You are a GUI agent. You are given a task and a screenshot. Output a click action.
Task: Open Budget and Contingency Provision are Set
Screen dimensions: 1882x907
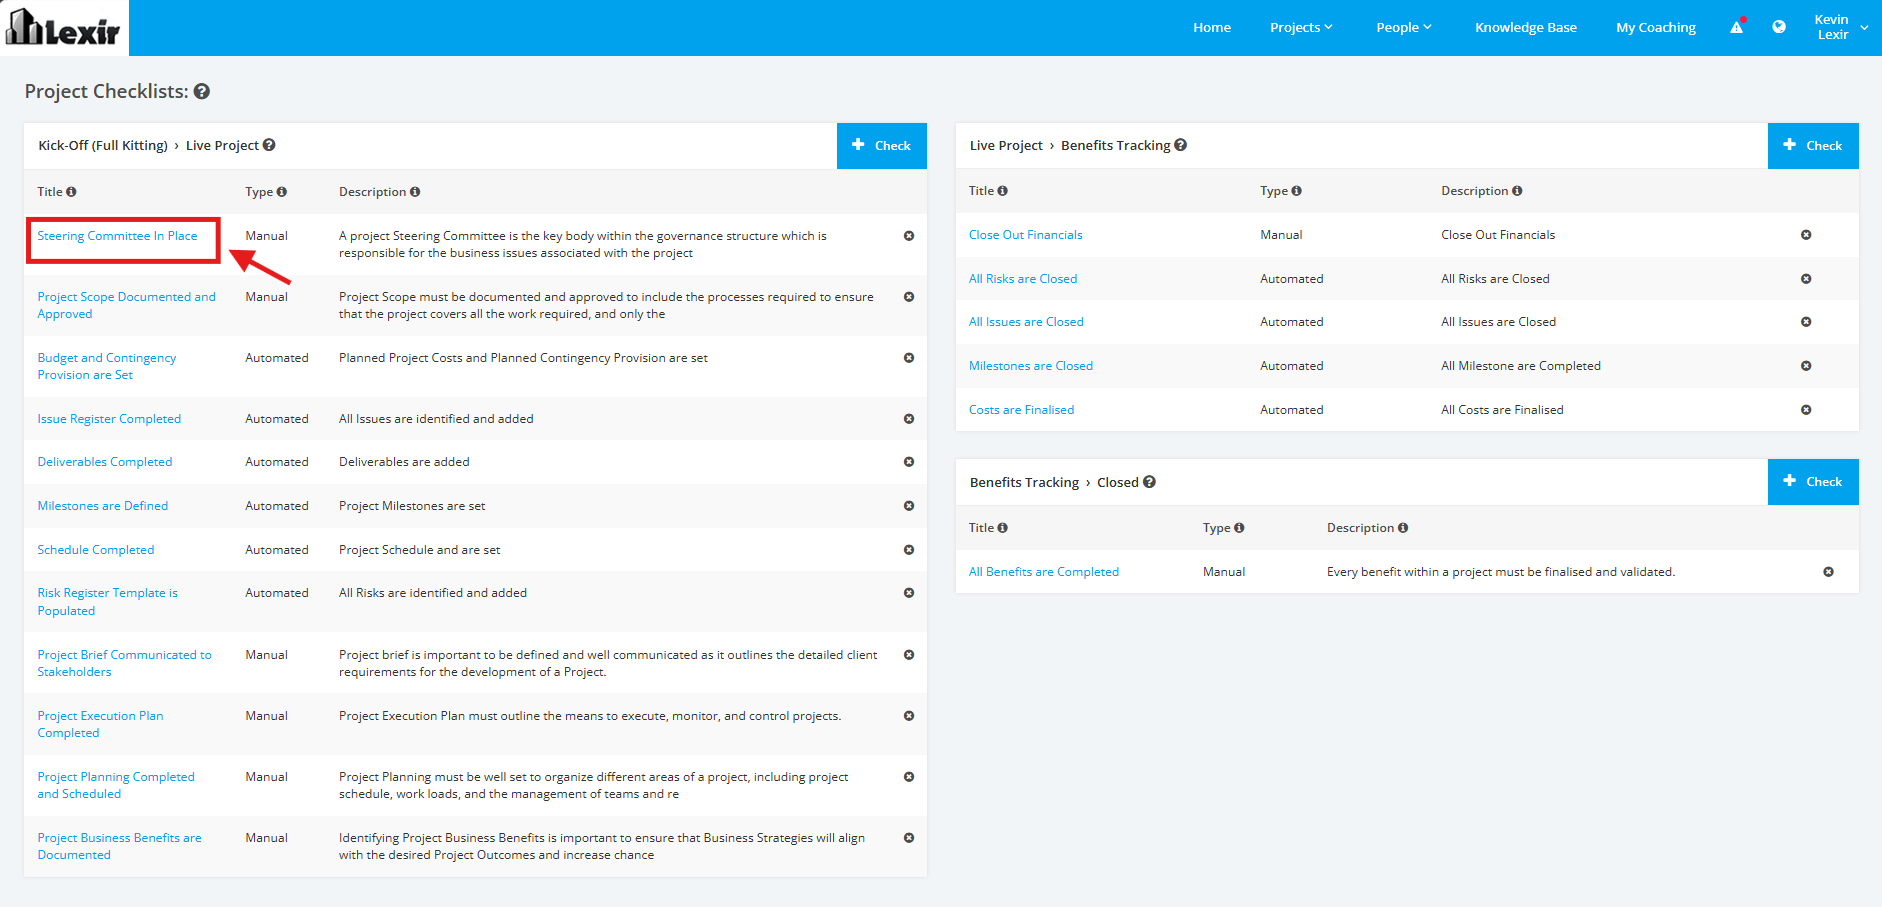107,366
